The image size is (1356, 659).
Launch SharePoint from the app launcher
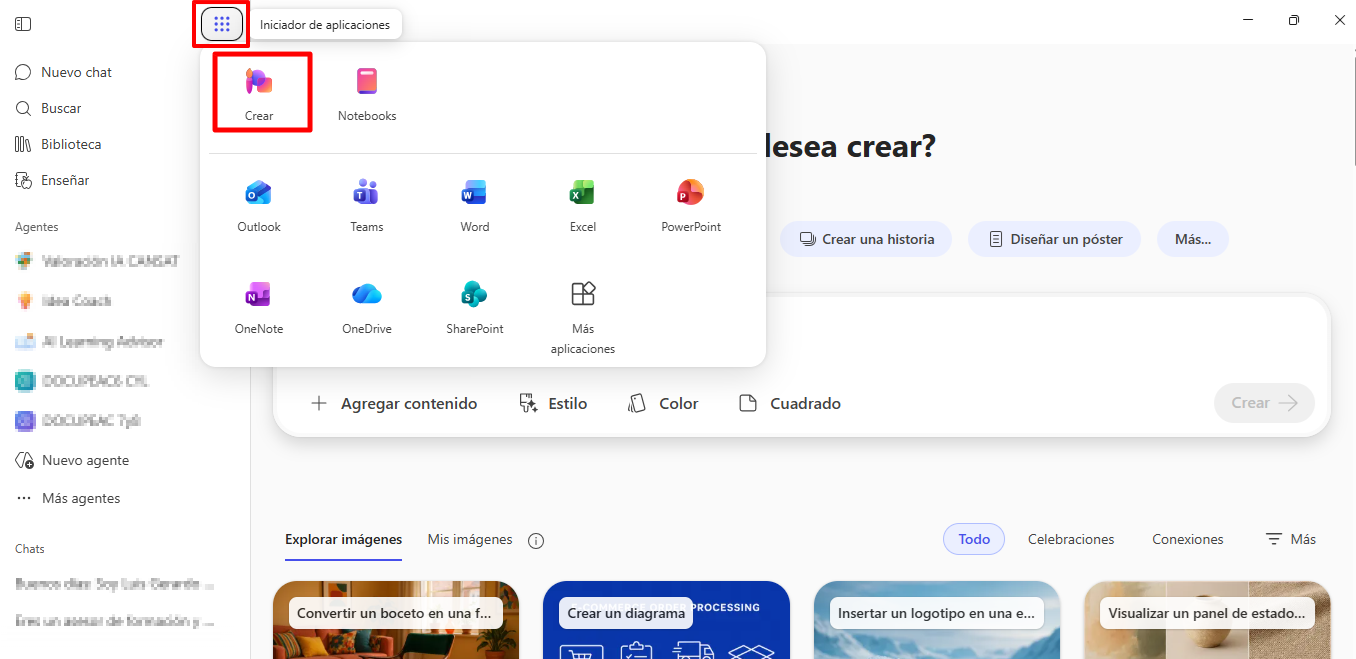pyautogui.click(x=475, y=308)
